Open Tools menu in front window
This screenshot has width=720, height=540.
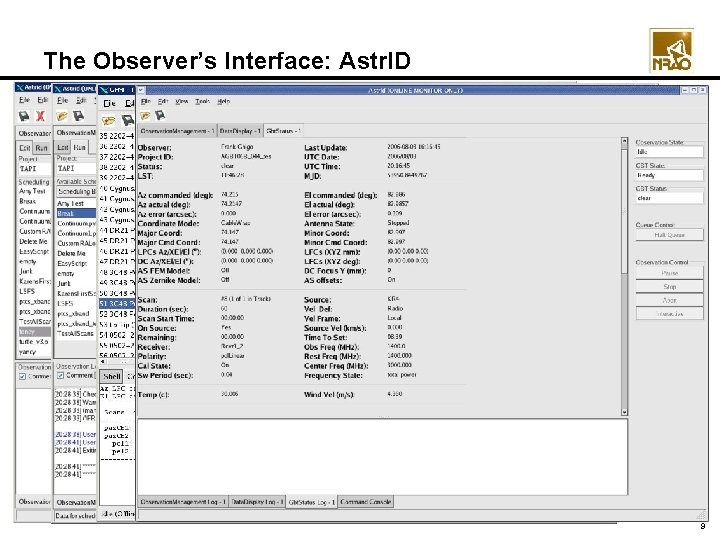(202, 101)
